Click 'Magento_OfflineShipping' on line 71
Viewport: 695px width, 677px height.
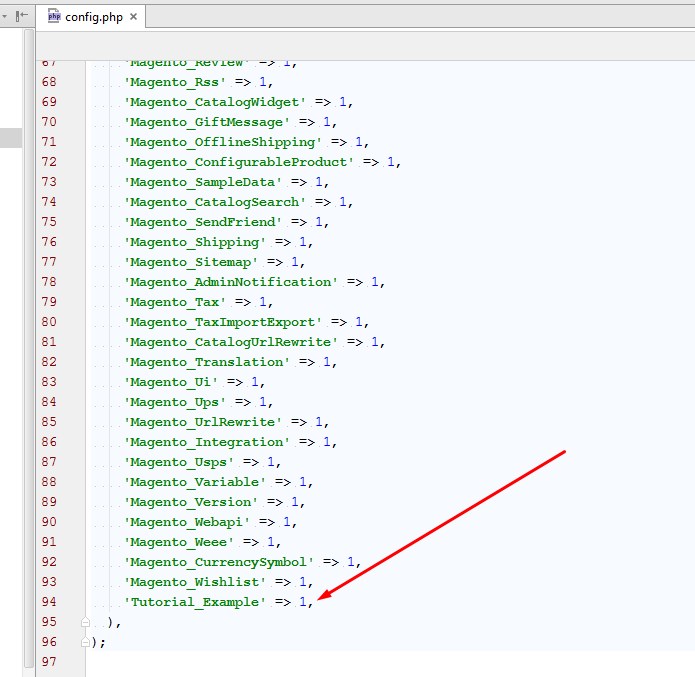point(223,142)
